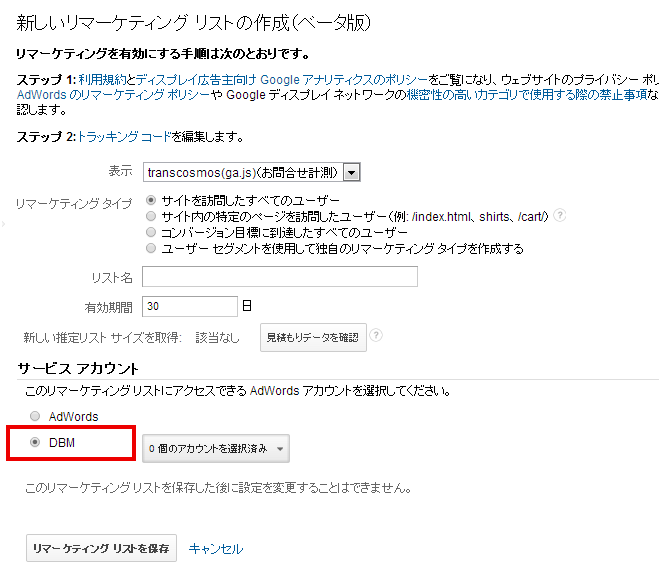
Task: Select ユーザー セグメント custom remarketing type radio
Action: (x=151, y=247)
